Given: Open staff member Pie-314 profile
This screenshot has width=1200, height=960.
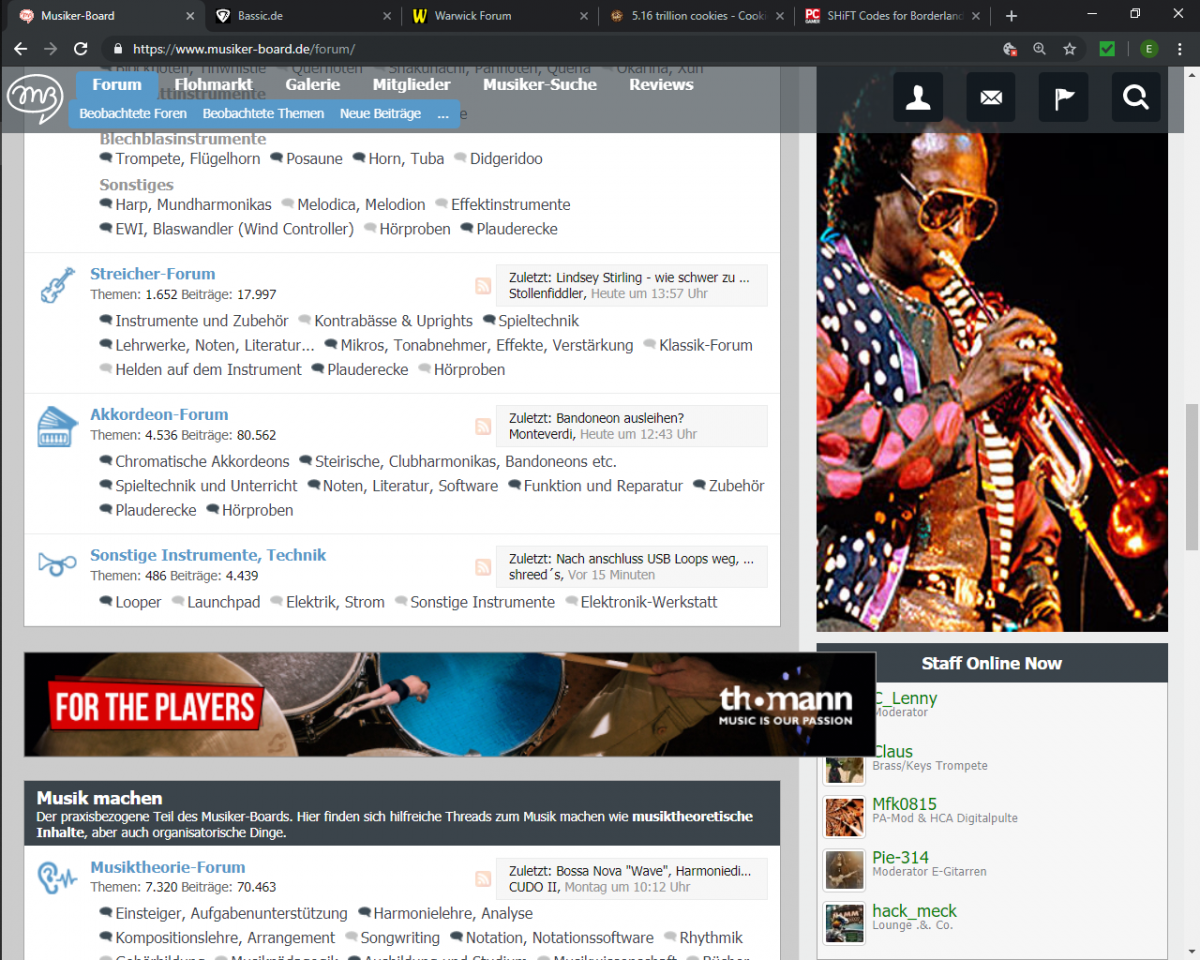Looking at the screenshot, I should point(900,858).
